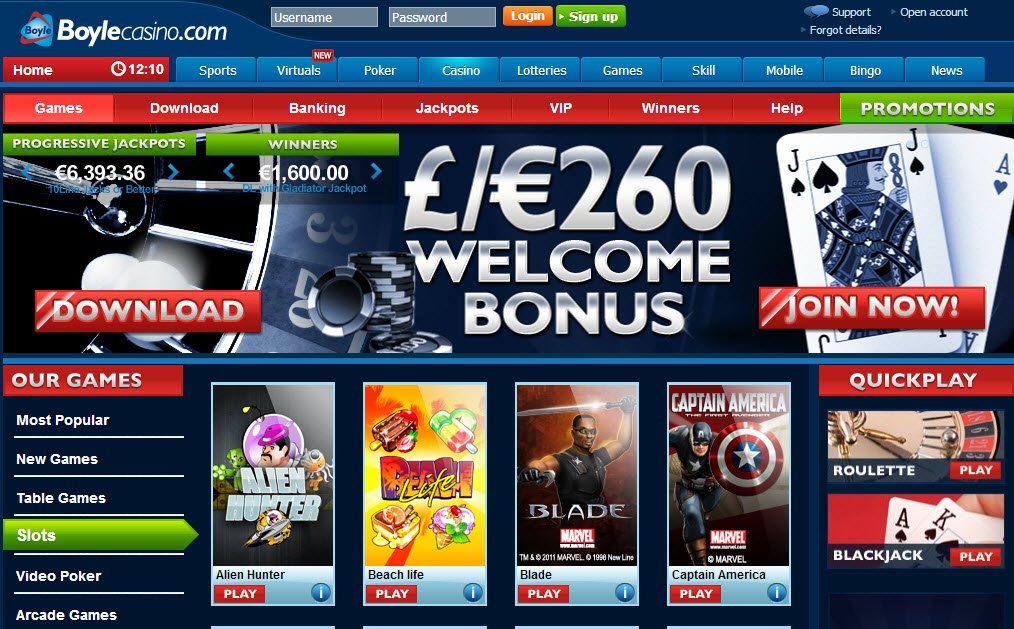Click the Support speech bubble icon
1014x629 pixels.
(x=816, y=12)
